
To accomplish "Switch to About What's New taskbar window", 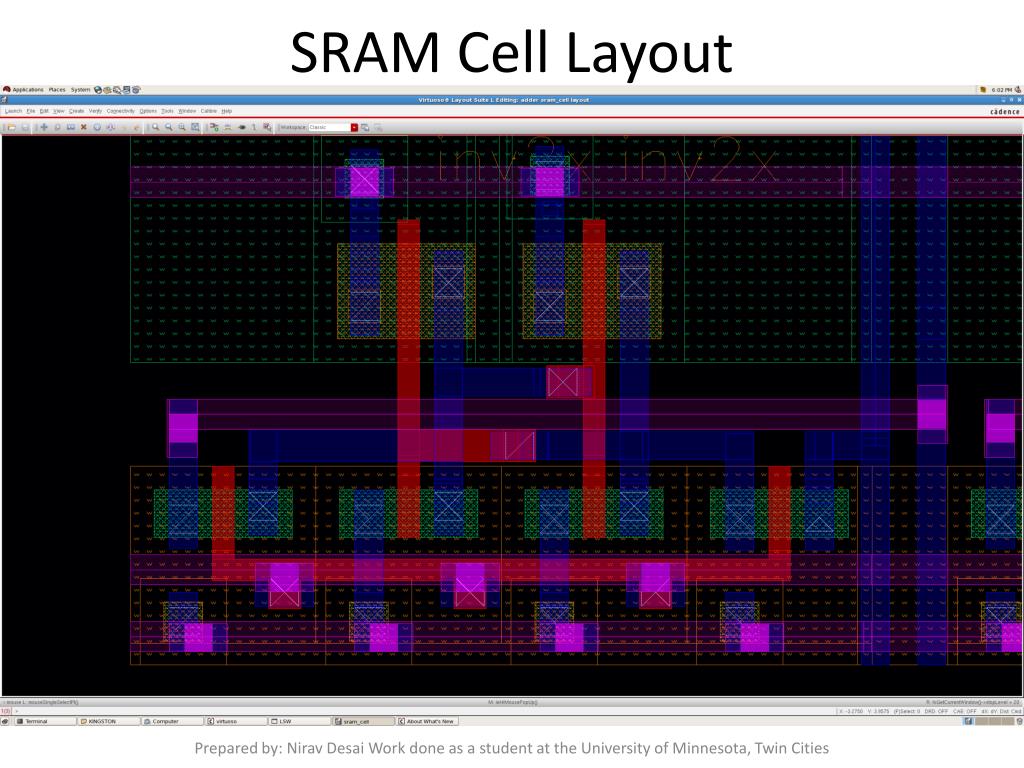I will coord(427,721).
